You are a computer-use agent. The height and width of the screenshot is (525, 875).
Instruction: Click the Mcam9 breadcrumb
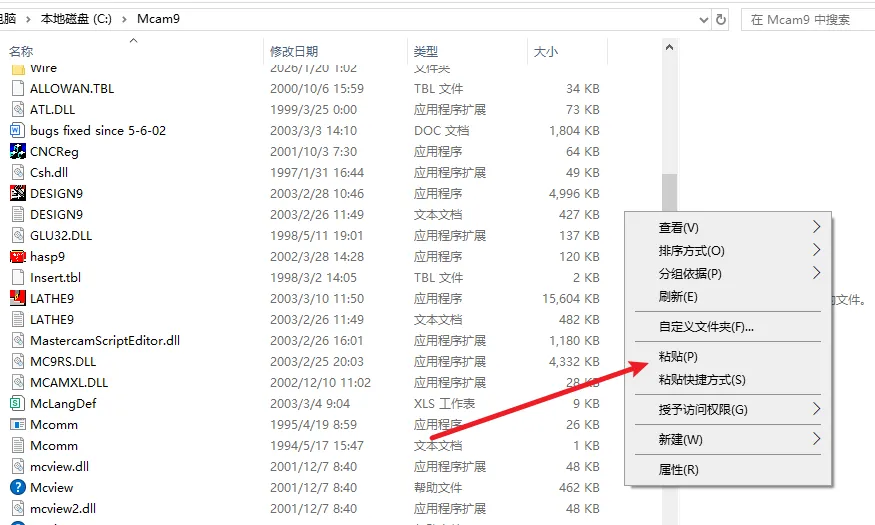pyautogui.click(x=158, y=19)
